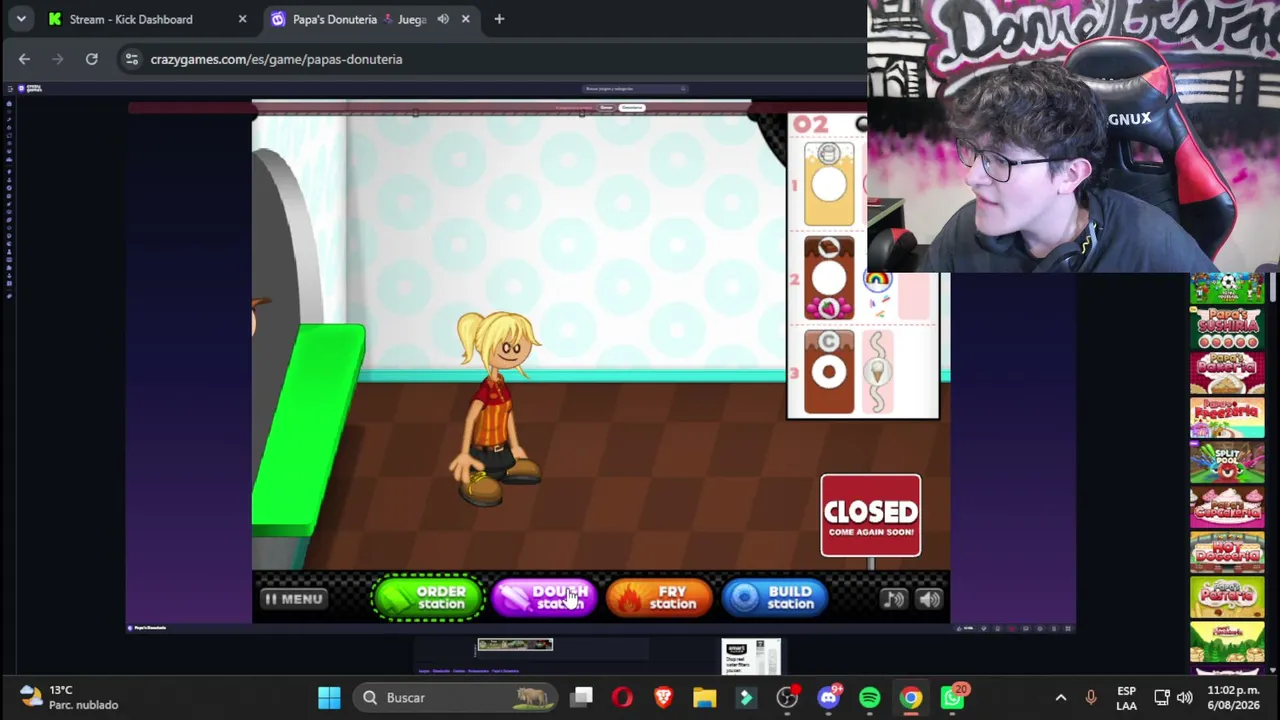View site information for crazygames.com
The image size is (1280, 720).
pyautogui.click(x=131, y=59)
